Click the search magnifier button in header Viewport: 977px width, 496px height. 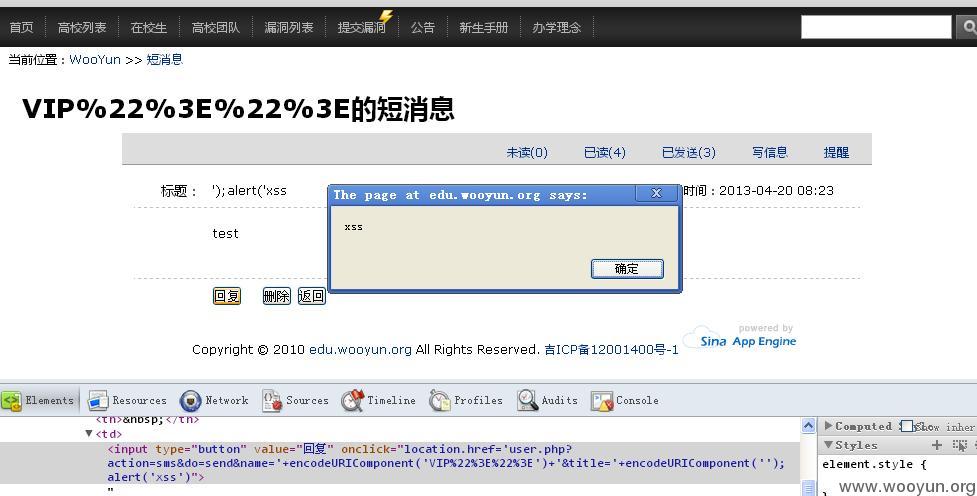[968, 27]
